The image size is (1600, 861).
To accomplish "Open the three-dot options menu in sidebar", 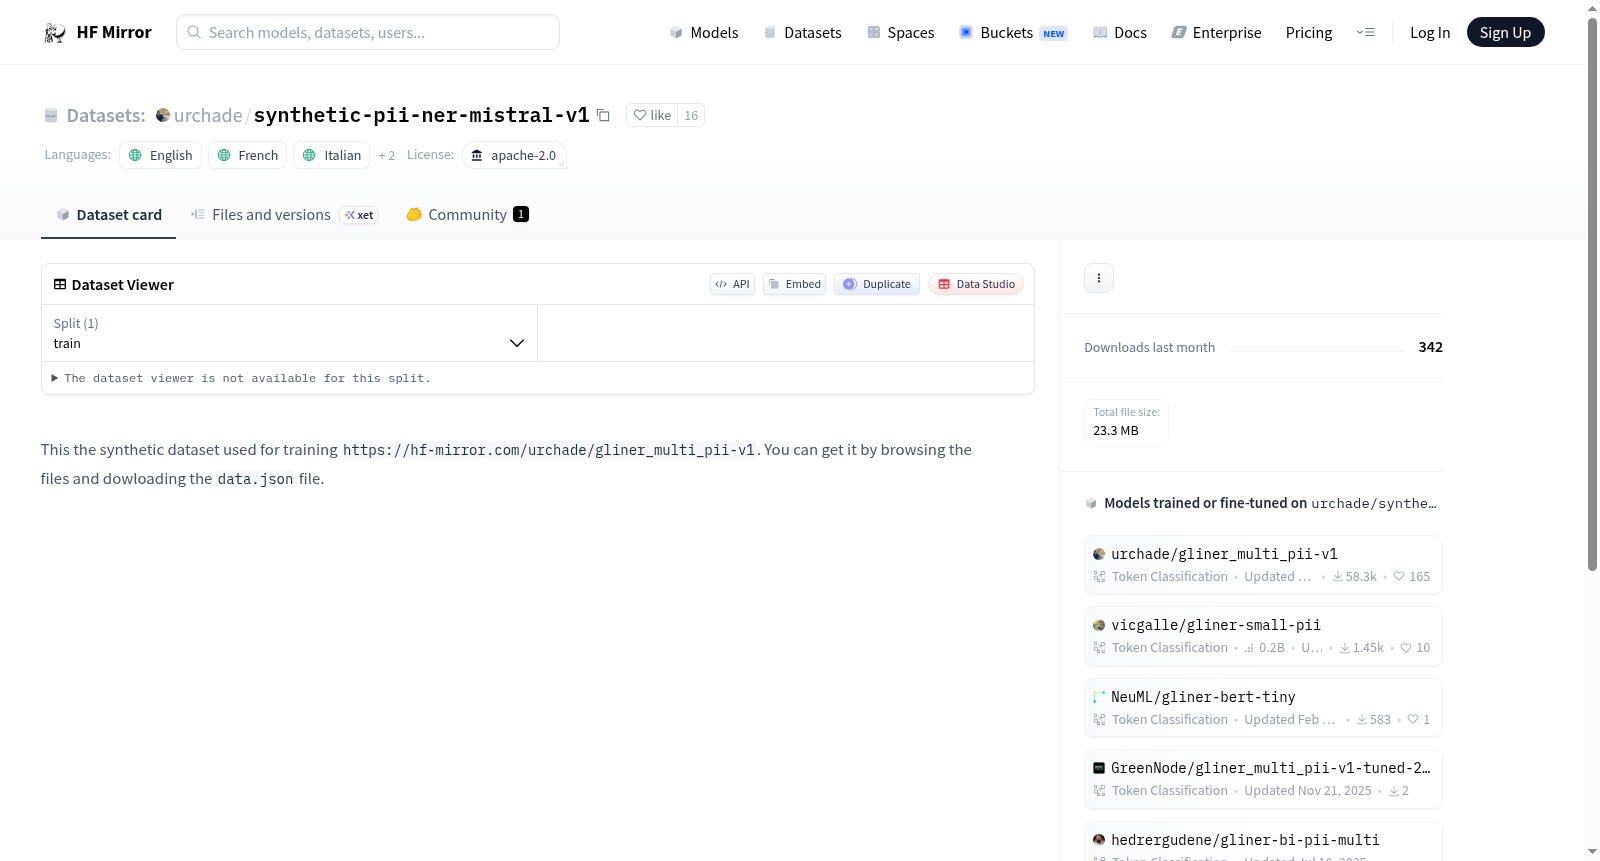I will [x=1099, y=278].
